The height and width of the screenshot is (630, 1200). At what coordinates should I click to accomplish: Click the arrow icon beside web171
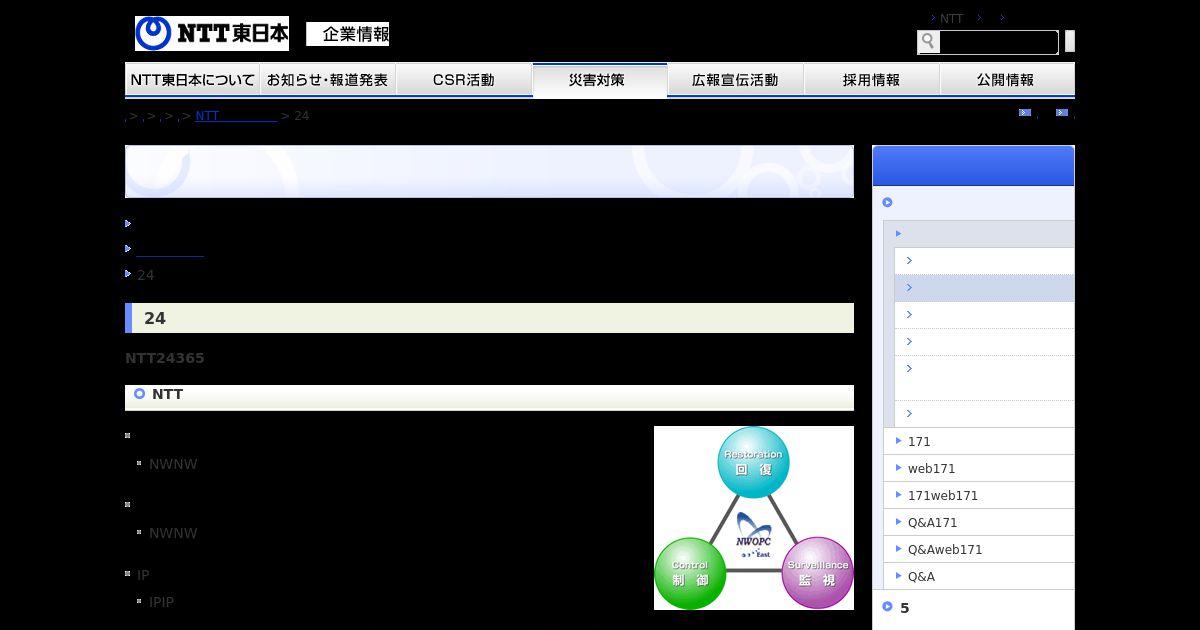(x=898, y=467)
